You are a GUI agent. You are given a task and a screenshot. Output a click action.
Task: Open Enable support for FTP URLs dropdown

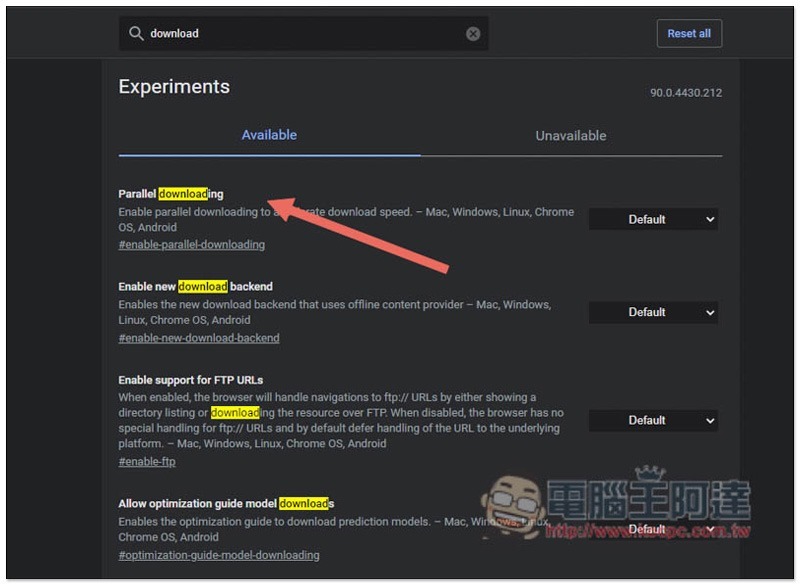point(654,420)
